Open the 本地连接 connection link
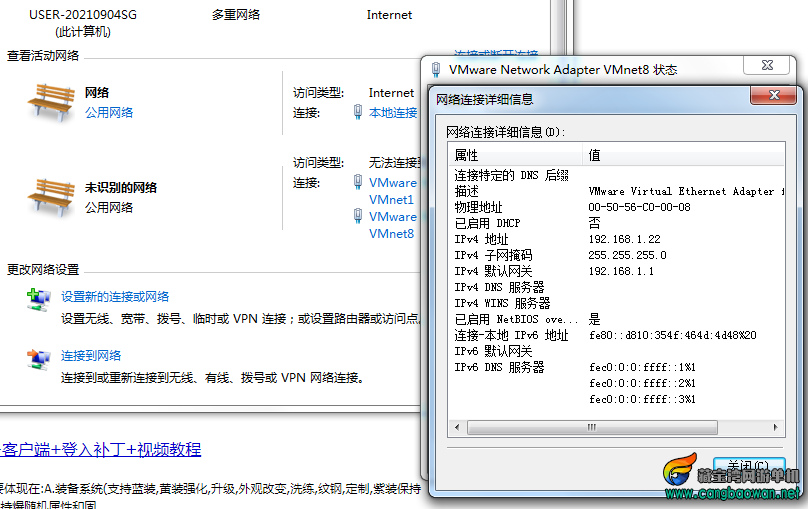 click(393, 112)
